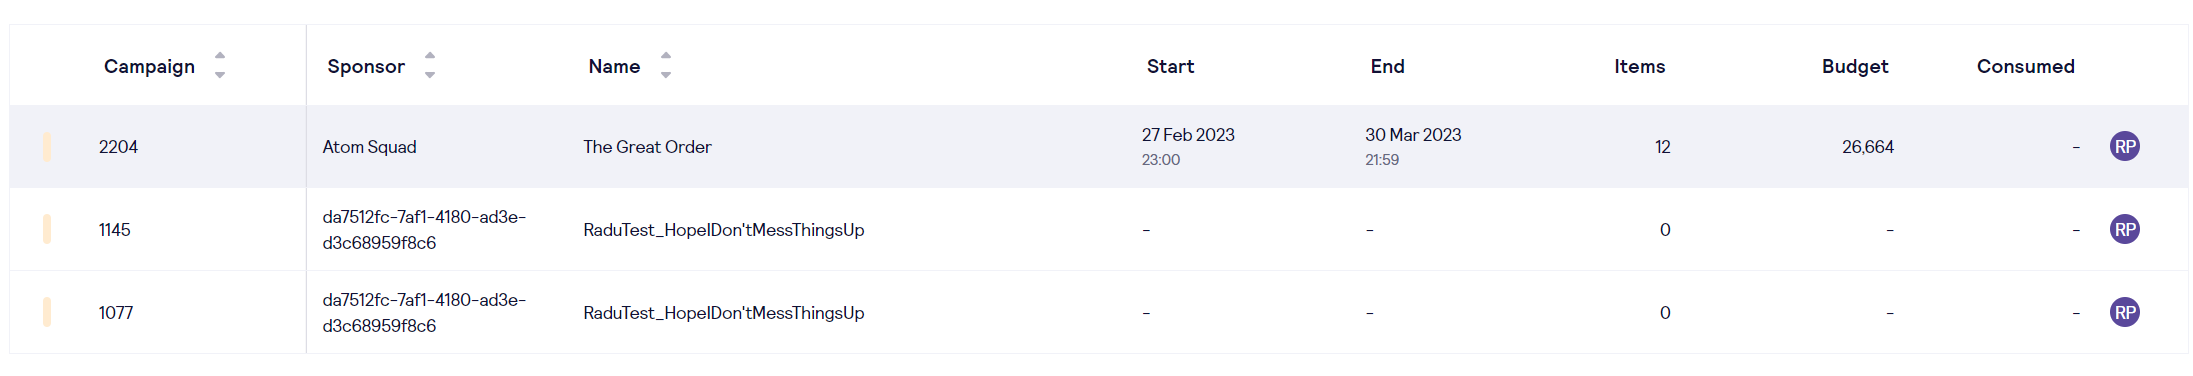Click the RP avatar on campaign 1145 row
This screenshot has height=376, width=2193.
pos(2124,230)
